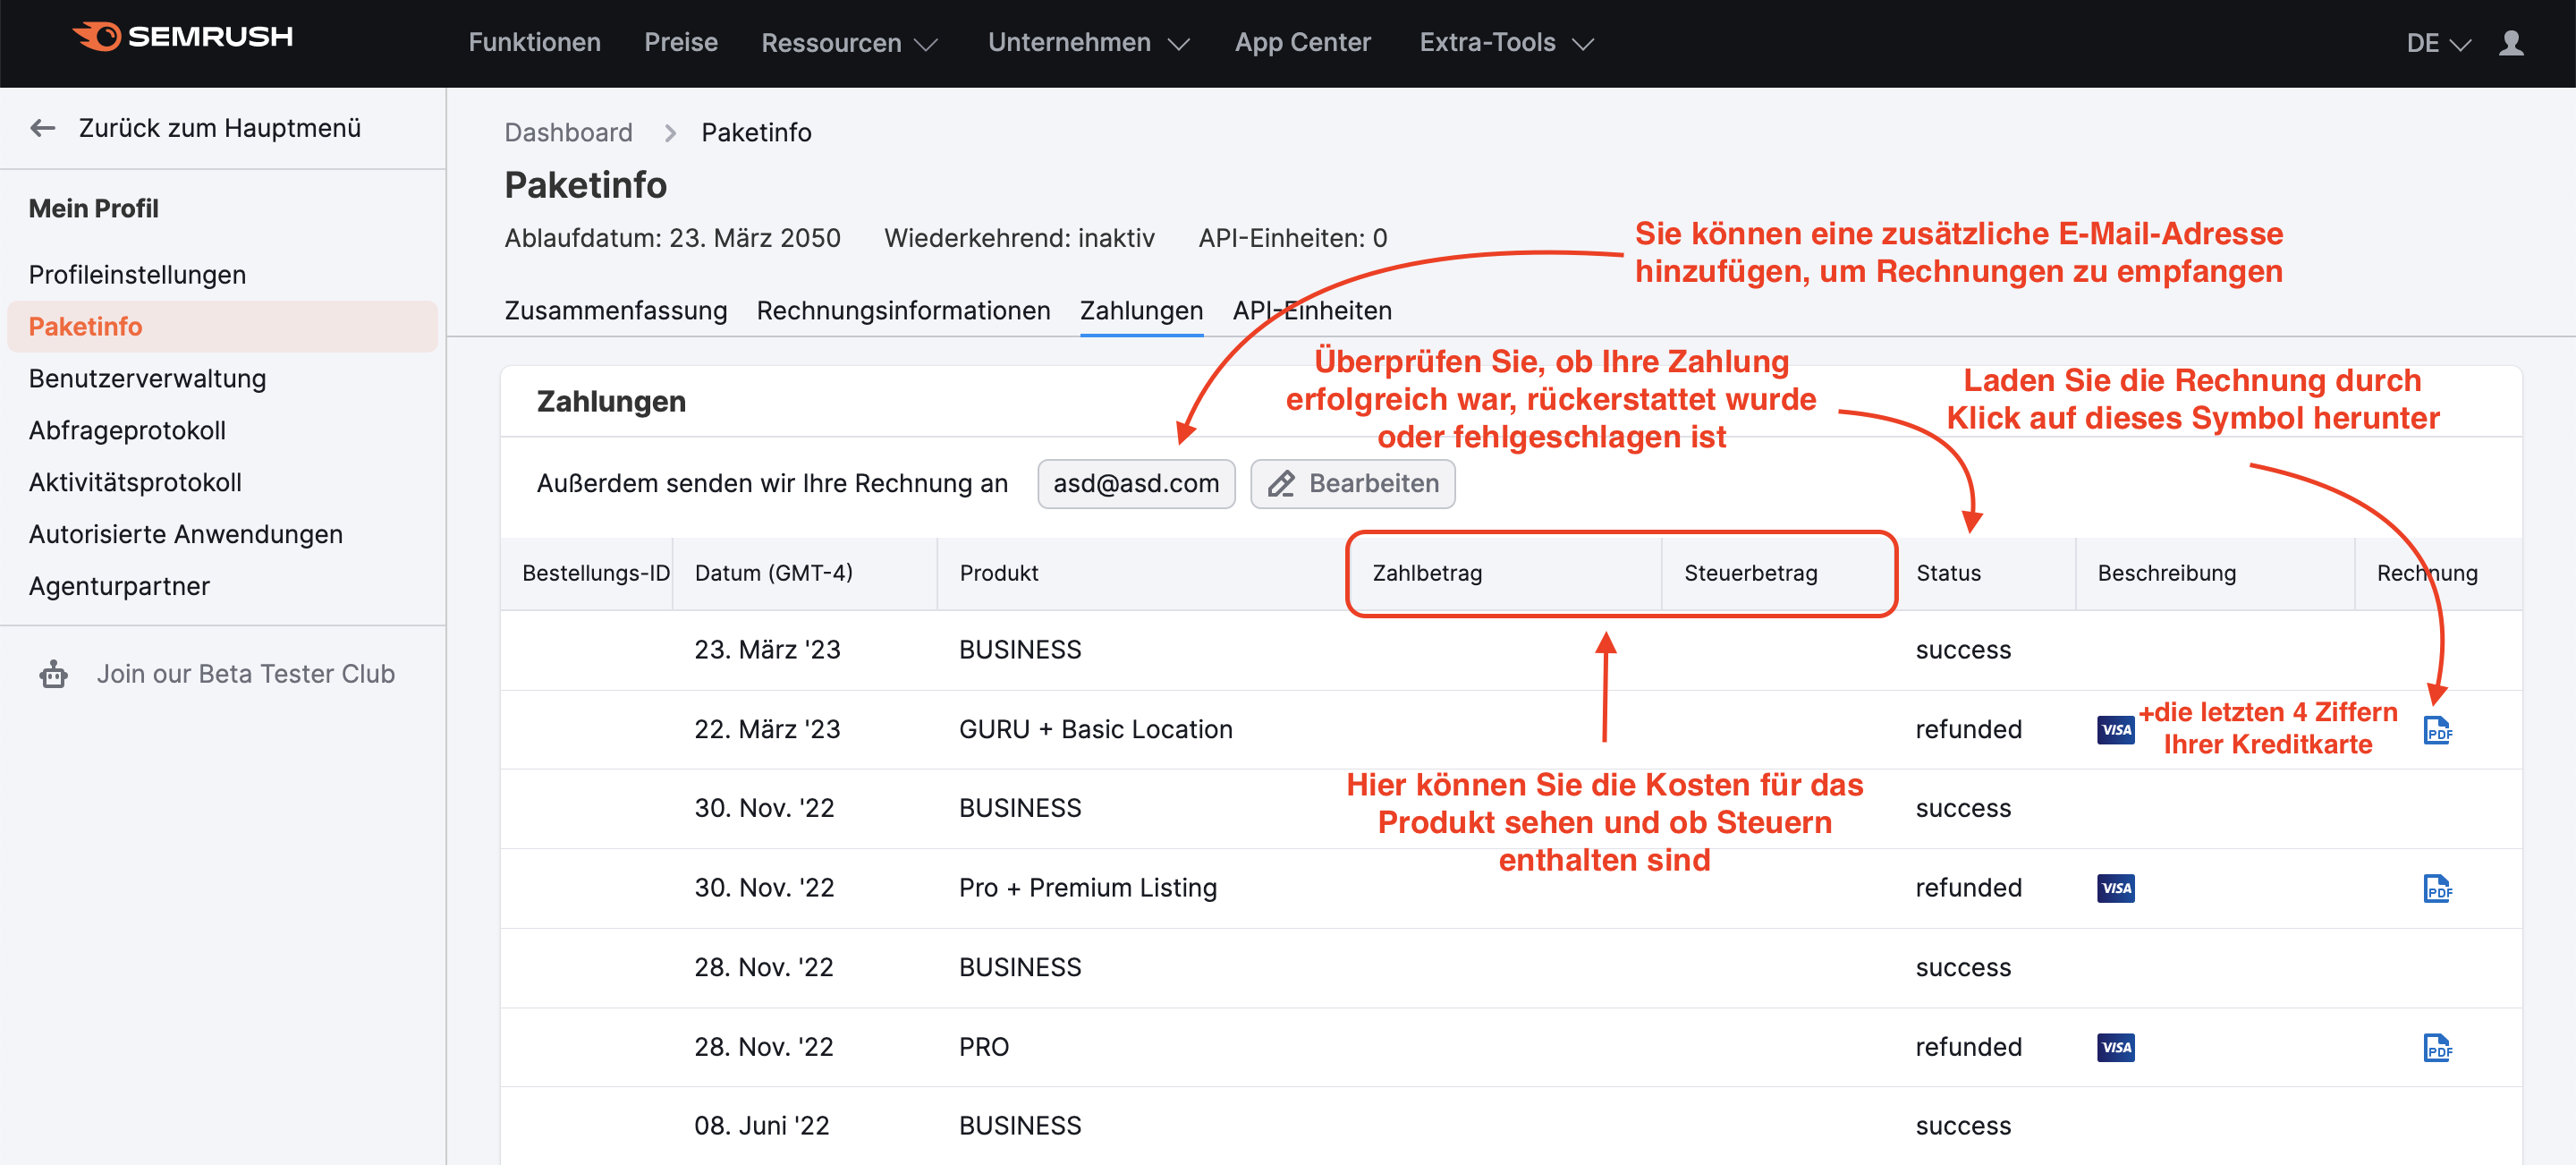Expand the Unternehmen dropdown
The image size is (2576, 1165).
tap(1088, 43)
